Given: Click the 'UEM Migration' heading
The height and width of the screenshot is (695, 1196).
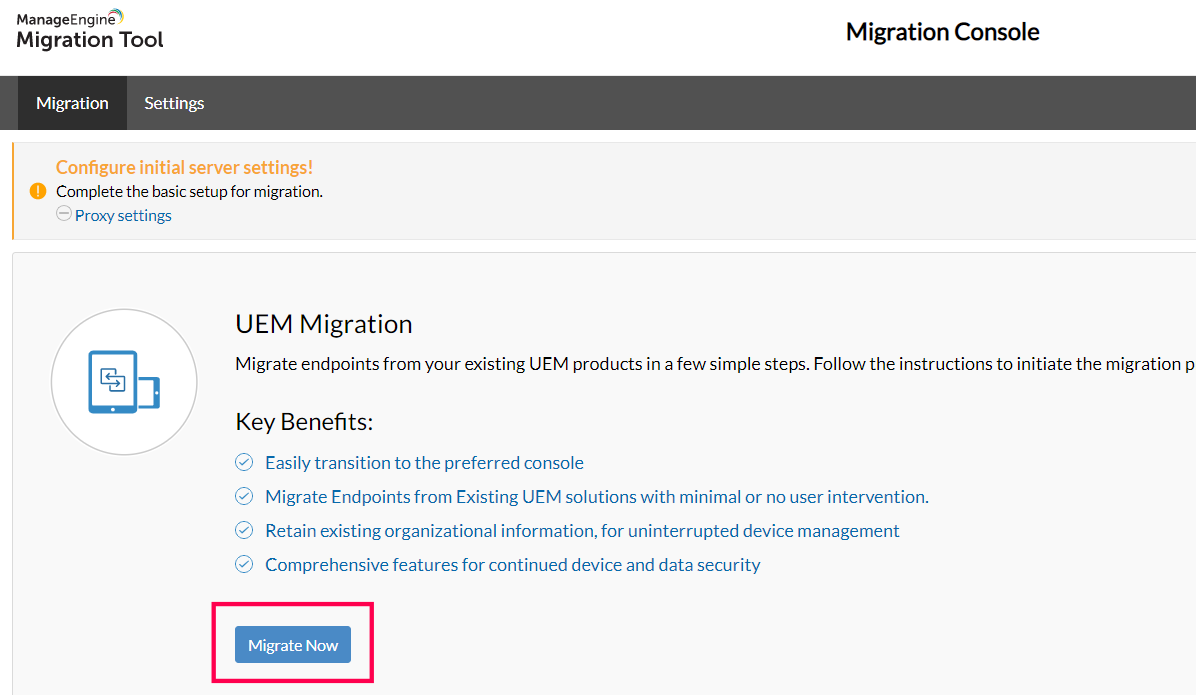Looking at the screenshot, I should 323,323.
